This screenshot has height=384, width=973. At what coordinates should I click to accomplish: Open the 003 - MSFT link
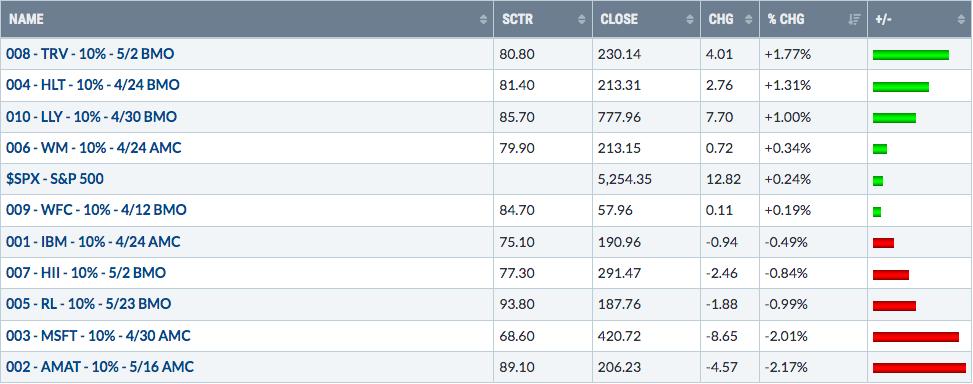[98, 336]
